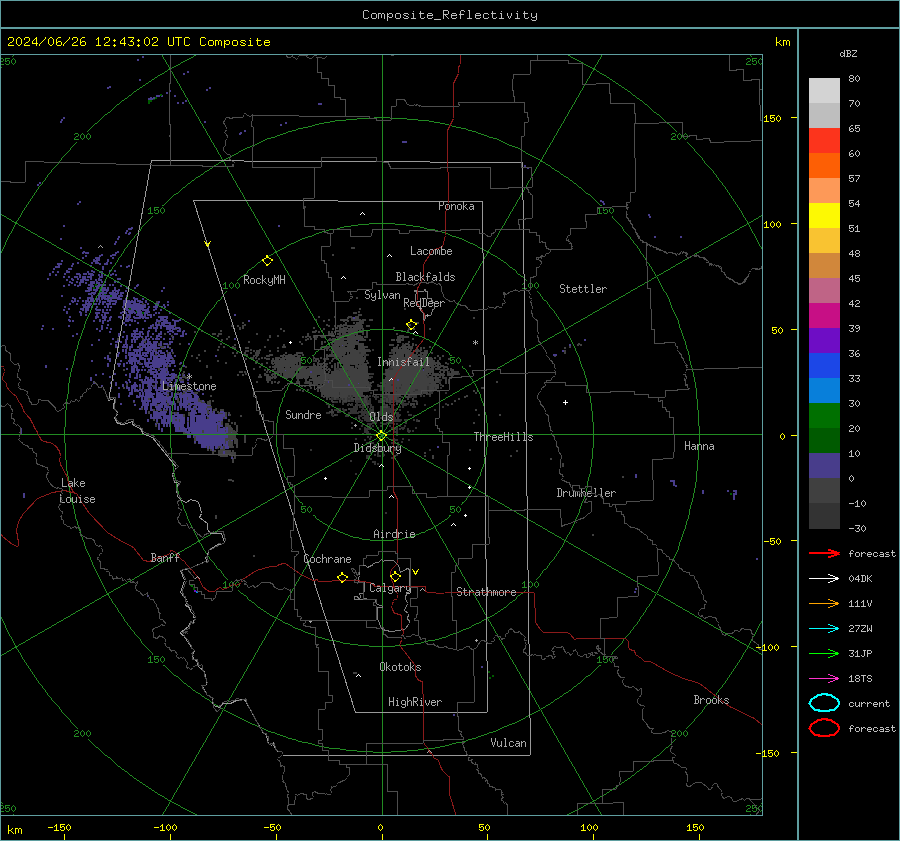
Task: Pick the blue 36 dBZ color swatch
Action: (x=824, y=365)
